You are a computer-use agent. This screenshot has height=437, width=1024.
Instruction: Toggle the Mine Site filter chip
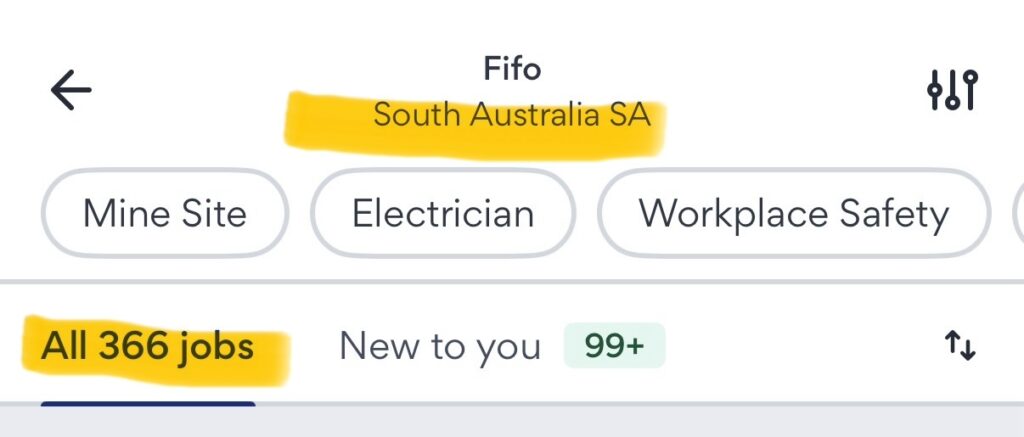164,214
